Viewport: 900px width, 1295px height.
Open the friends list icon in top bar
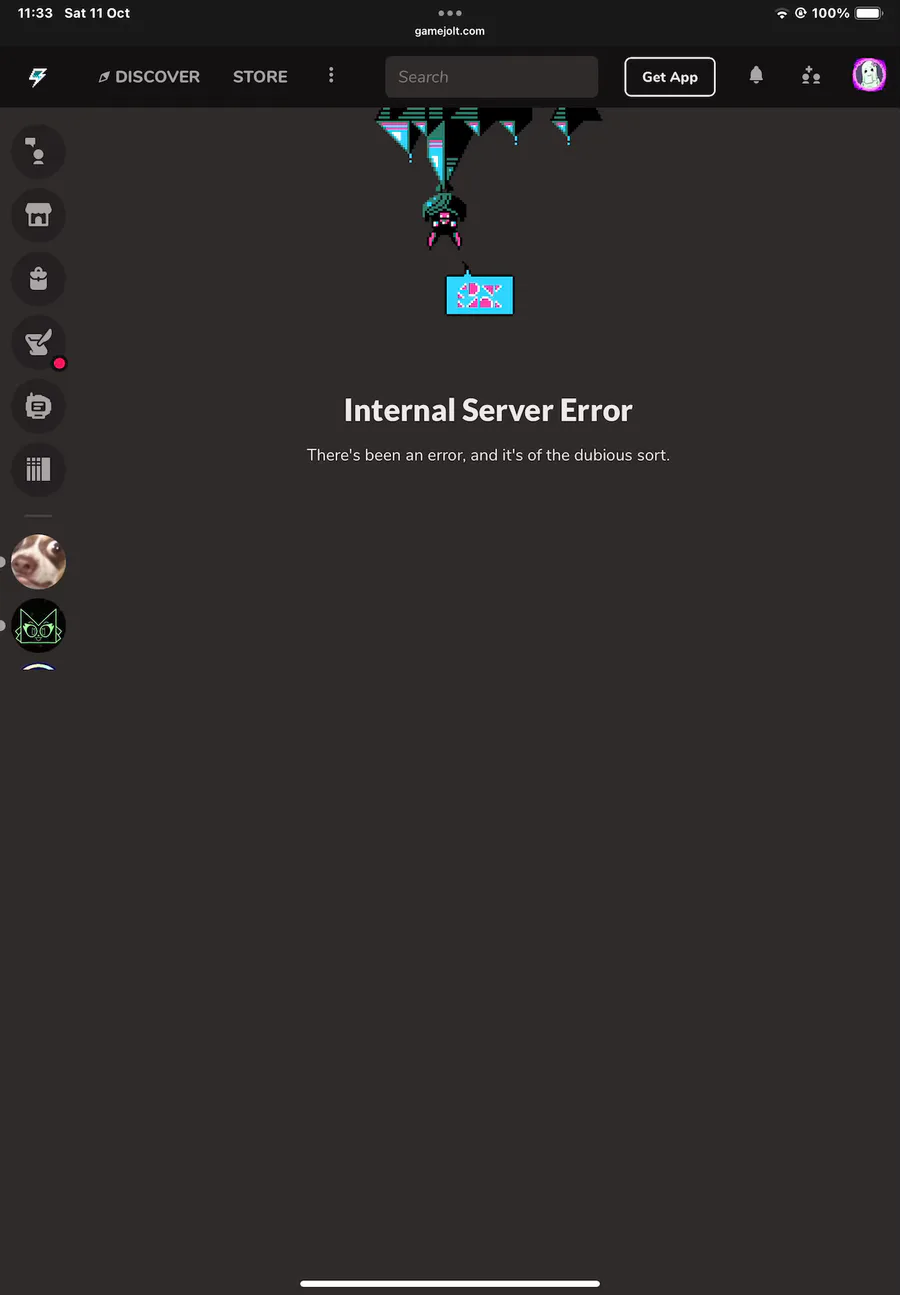pos(811,76)
